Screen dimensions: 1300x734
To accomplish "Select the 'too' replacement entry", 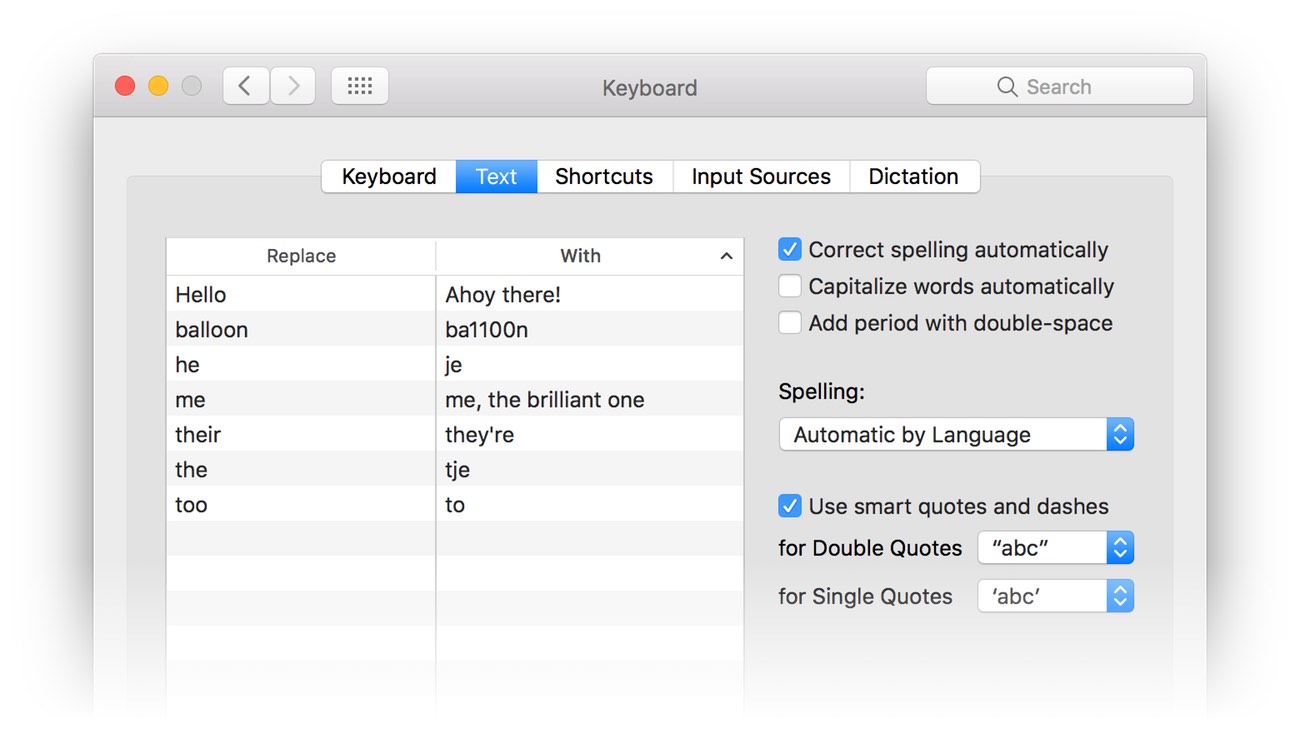I will pos(455,504).
